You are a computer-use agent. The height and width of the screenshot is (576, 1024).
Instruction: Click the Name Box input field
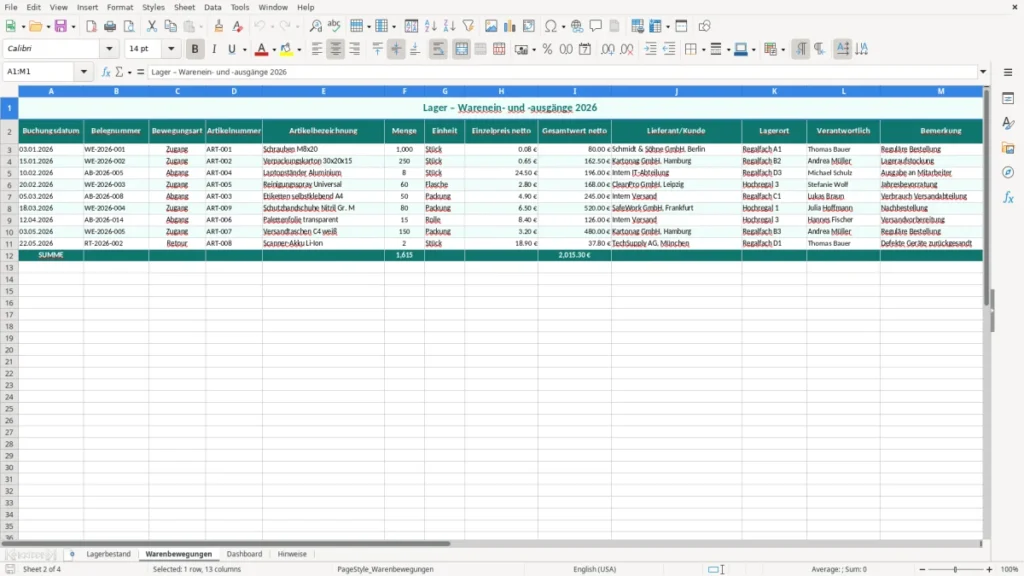(x=40, y=72)
